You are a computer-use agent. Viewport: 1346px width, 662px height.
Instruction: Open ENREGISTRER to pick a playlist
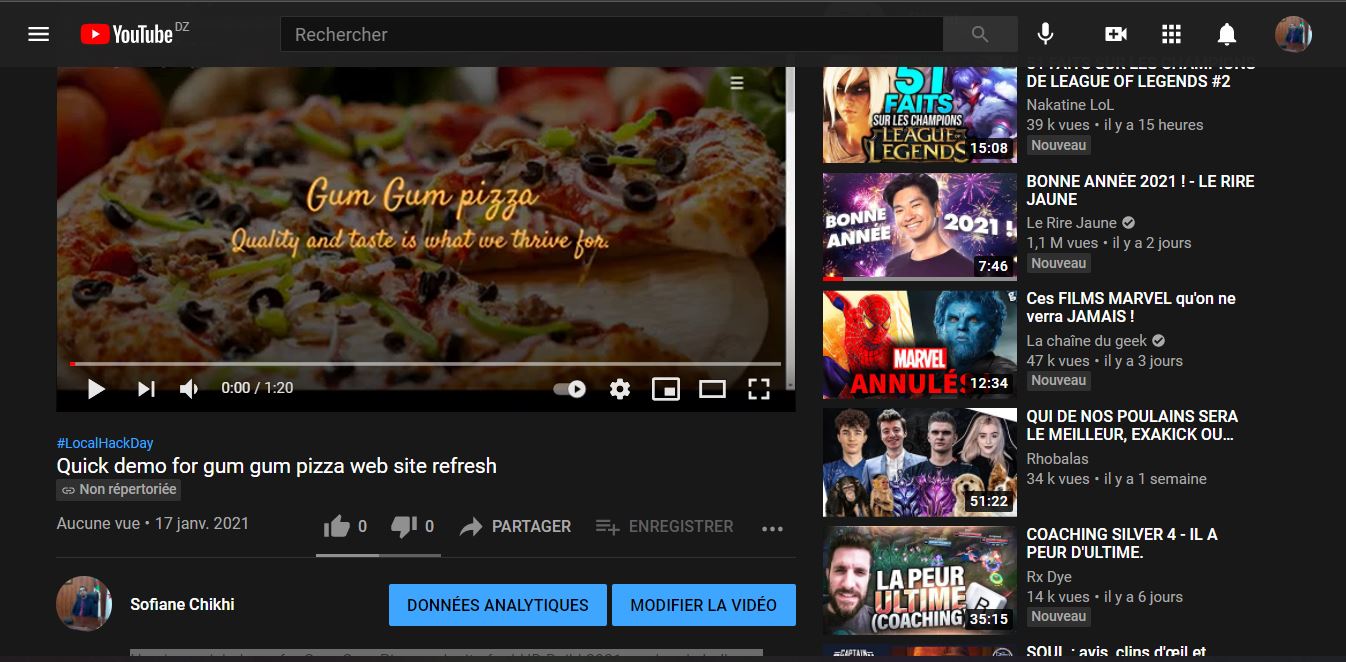pos(664,526)
